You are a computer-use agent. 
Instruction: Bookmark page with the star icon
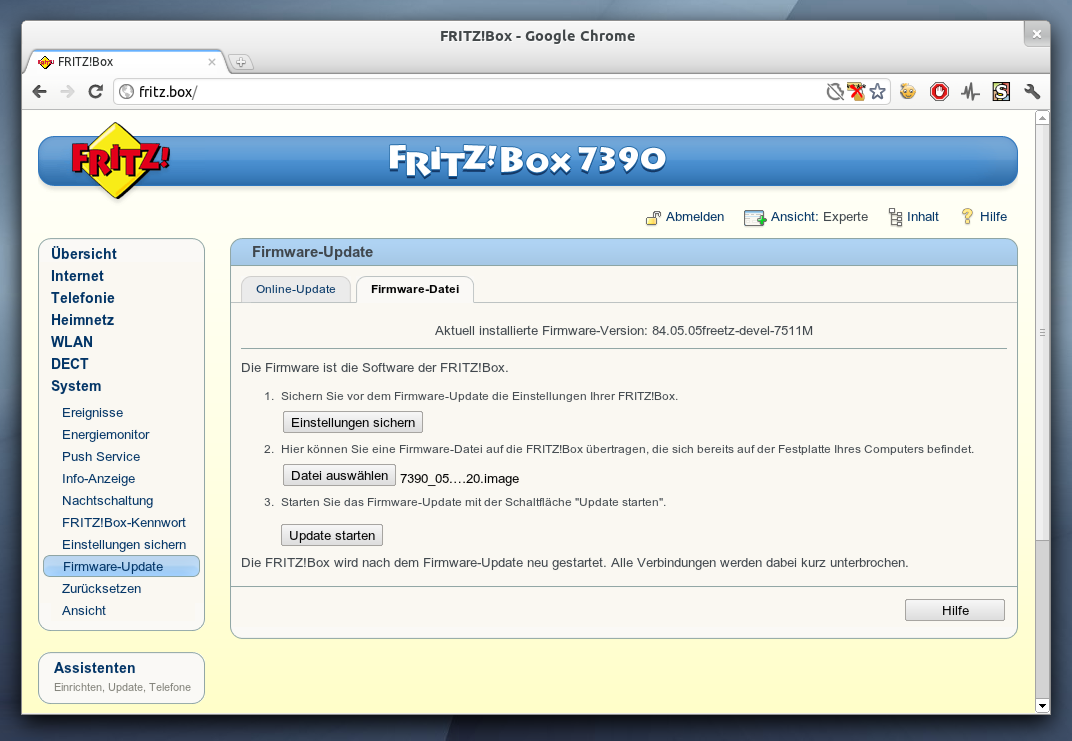(x=877, y=92)
